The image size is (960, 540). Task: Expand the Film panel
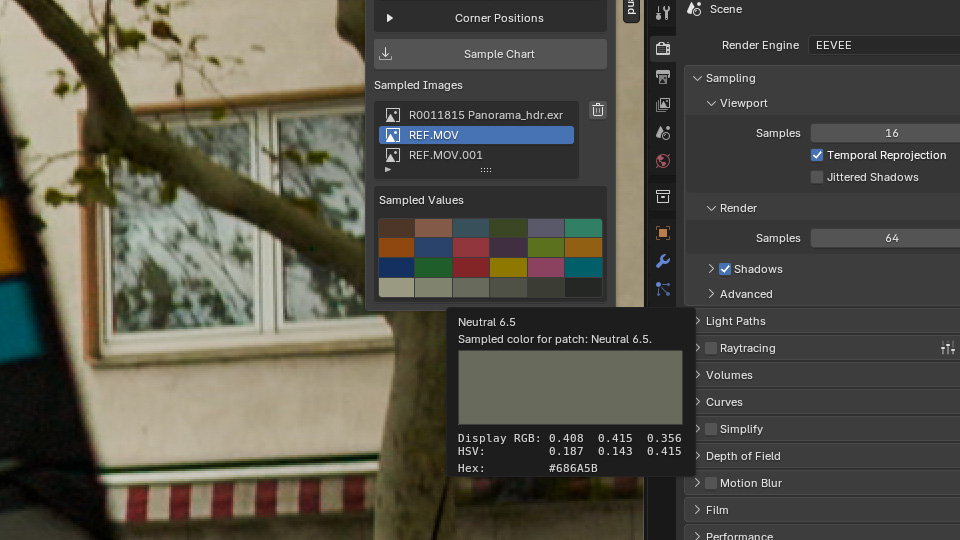[697, 509]
